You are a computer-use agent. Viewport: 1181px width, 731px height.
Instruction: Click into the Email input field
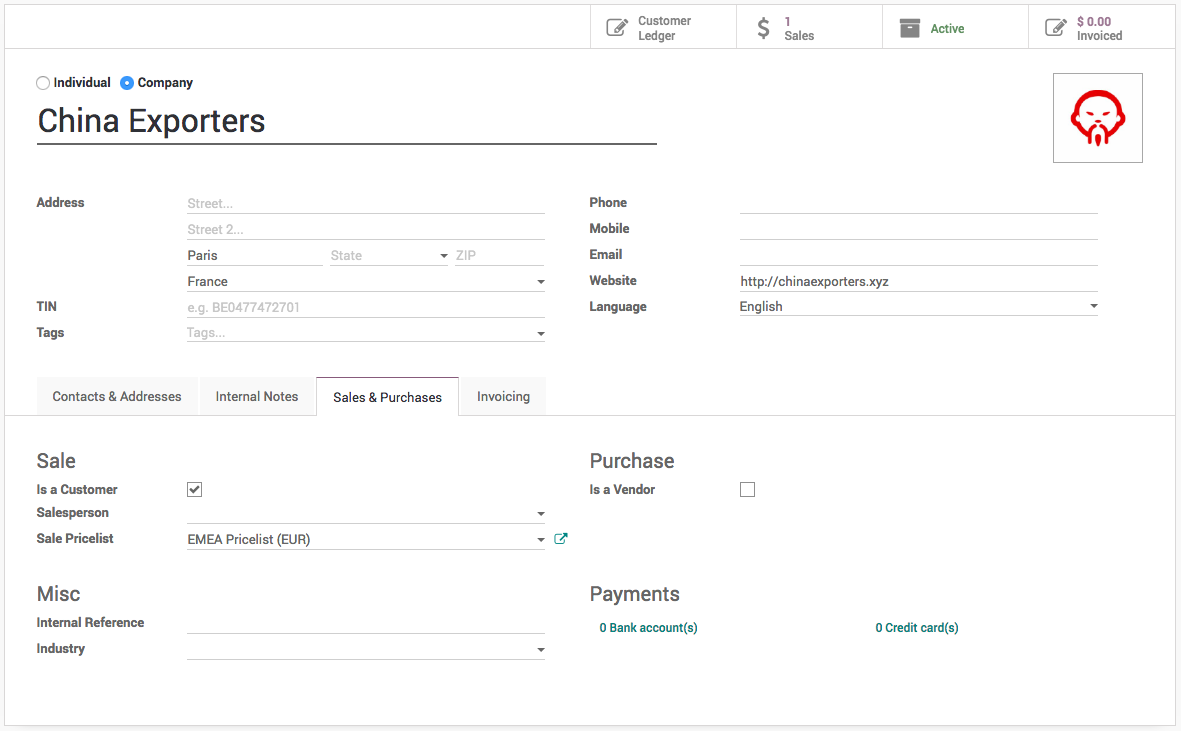[918, 255]
